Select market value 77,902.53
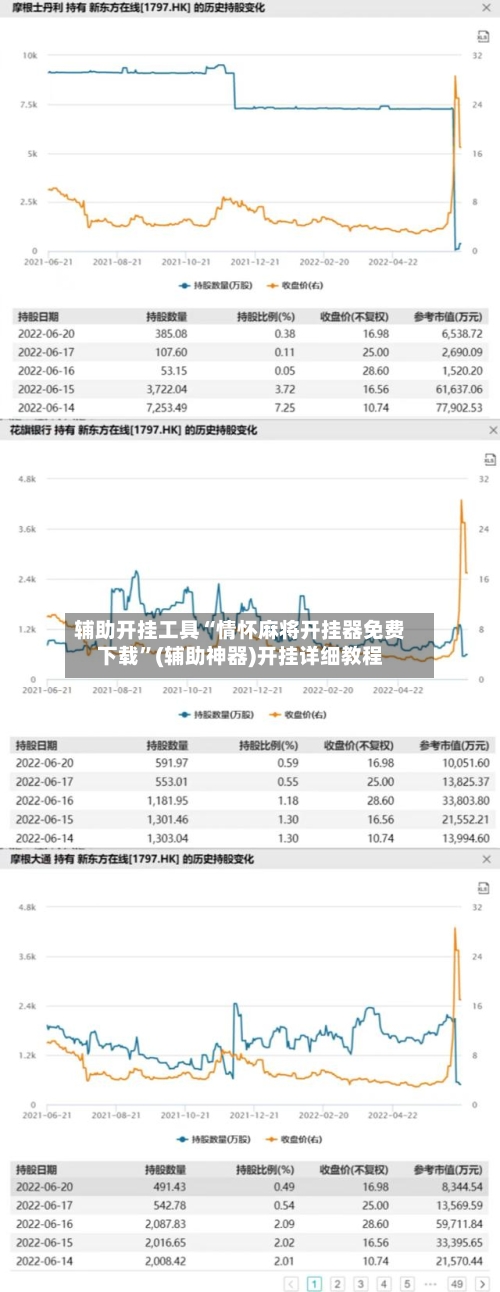 click(x=459, y=408)
